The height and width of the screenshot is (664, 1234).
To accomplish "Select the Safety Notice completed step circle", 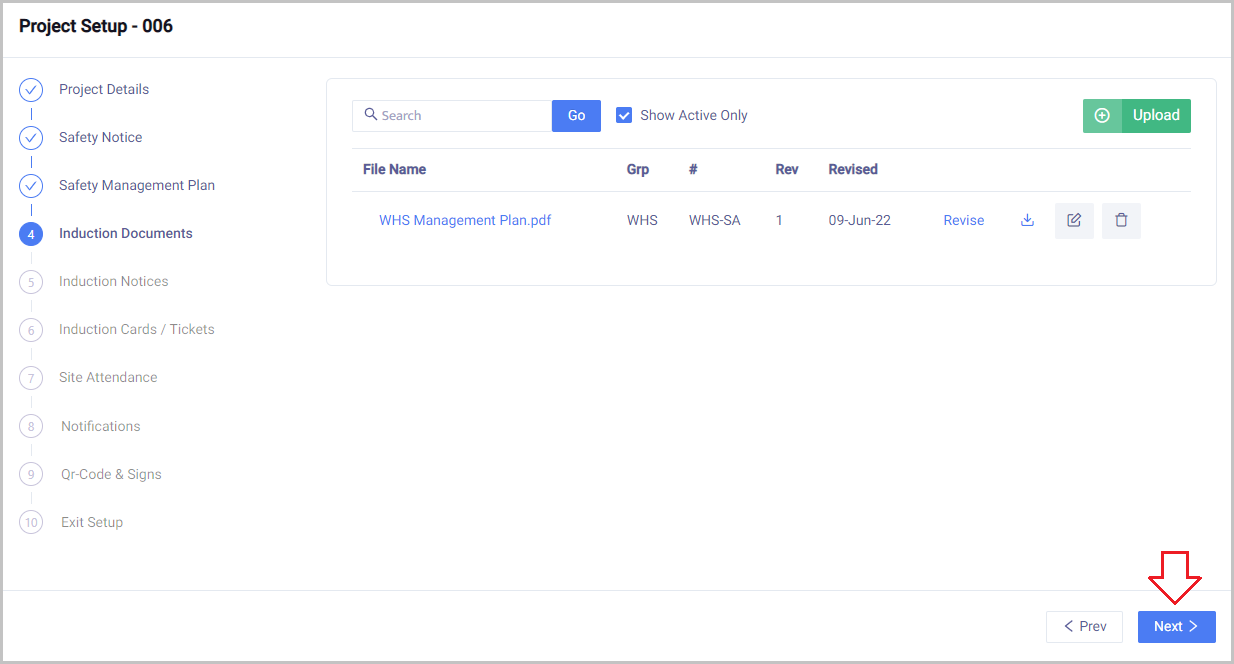I will [x=31, y=138].
